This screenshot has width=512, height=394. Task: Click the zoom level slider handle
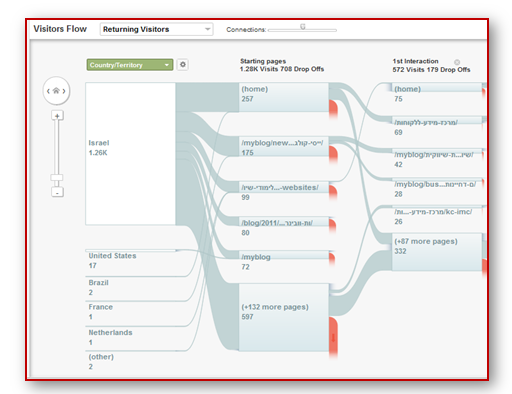coord(57,177)
